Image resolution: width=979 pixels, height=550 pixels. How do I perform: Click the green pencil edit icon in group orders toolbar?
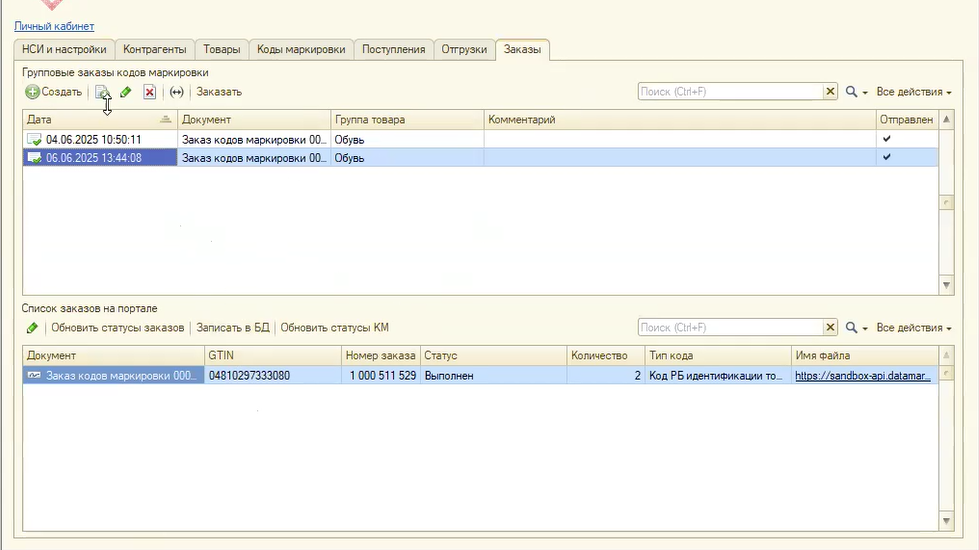126,92
